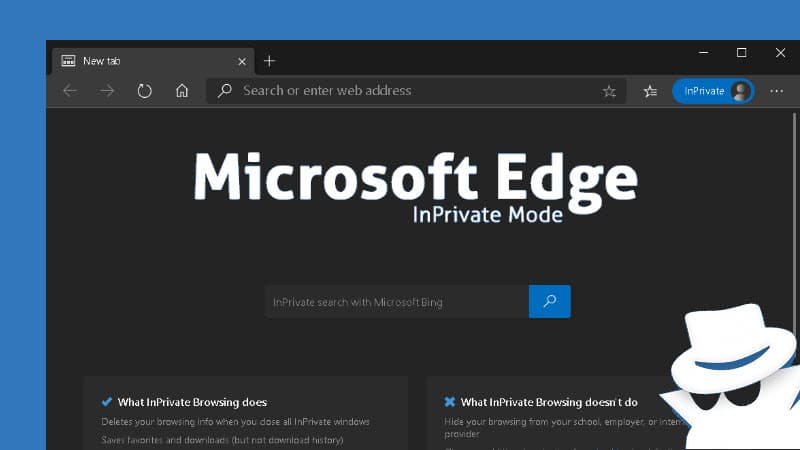Viewport: 800px width, 450px height.
Task: Maximize the Edge window
Action: coord(742,53)
